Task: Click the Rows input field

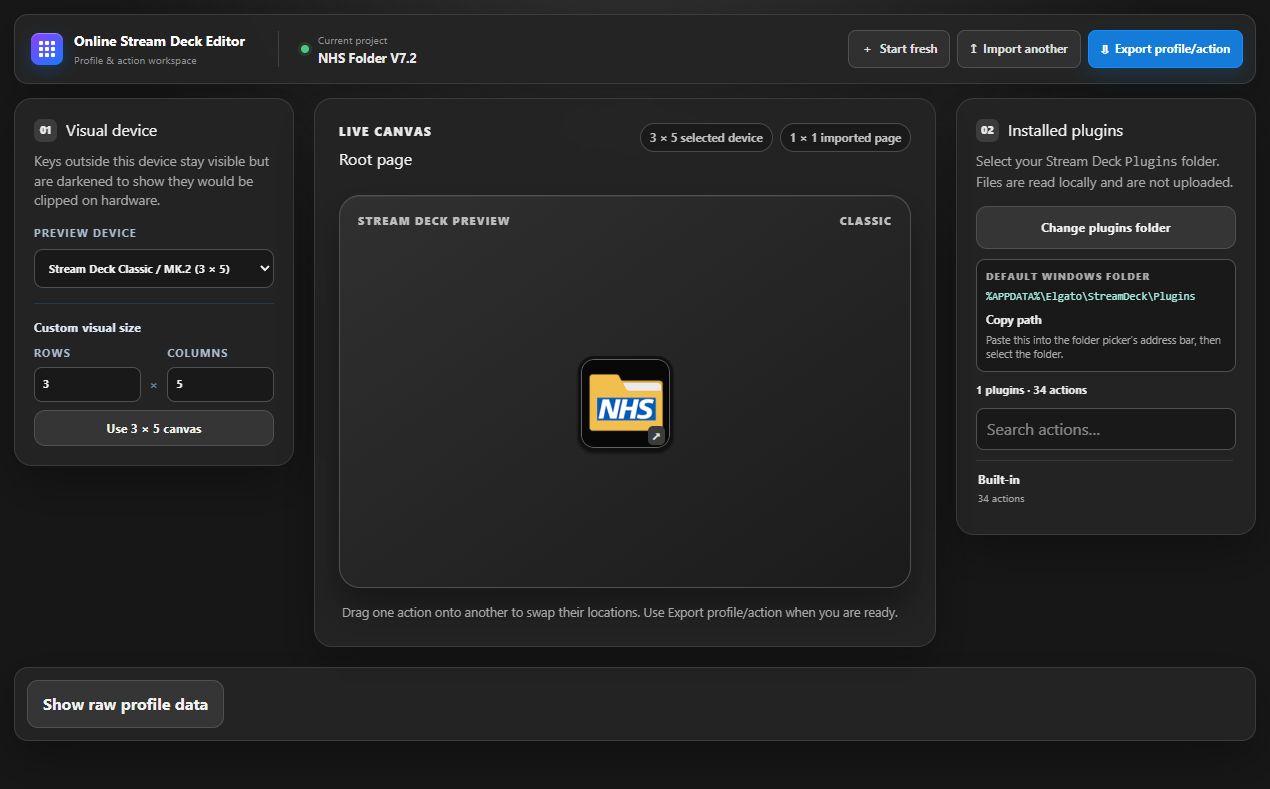Action: tap(87, 384)
